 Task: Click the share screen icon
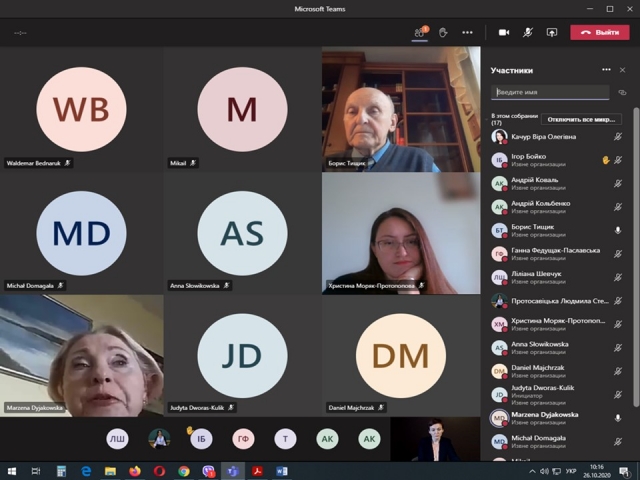[x=551, y=32]
